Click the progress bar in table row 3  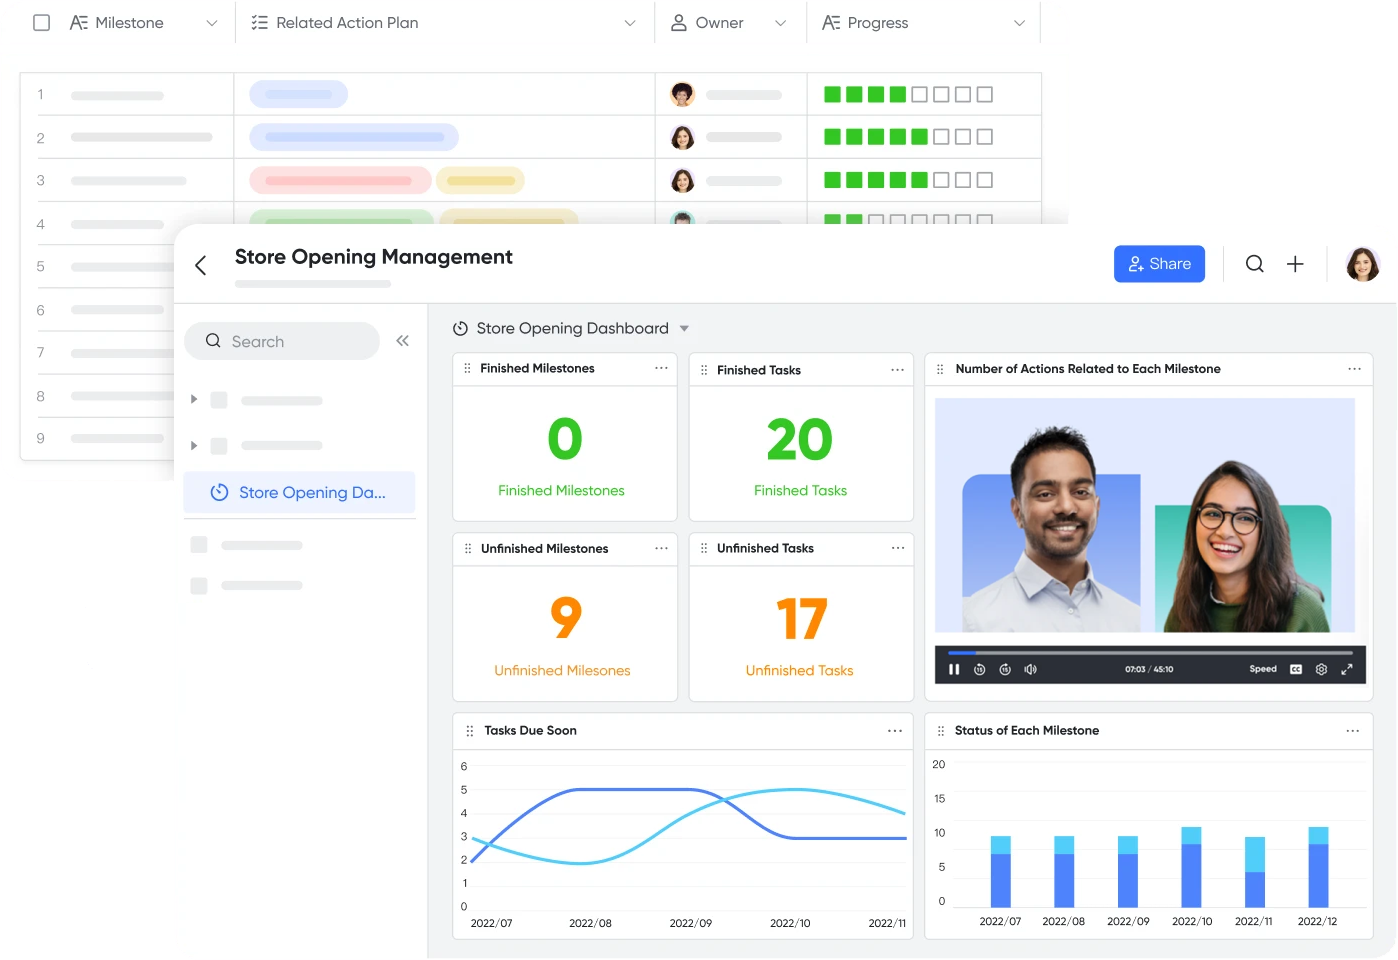tap(908, 180)
